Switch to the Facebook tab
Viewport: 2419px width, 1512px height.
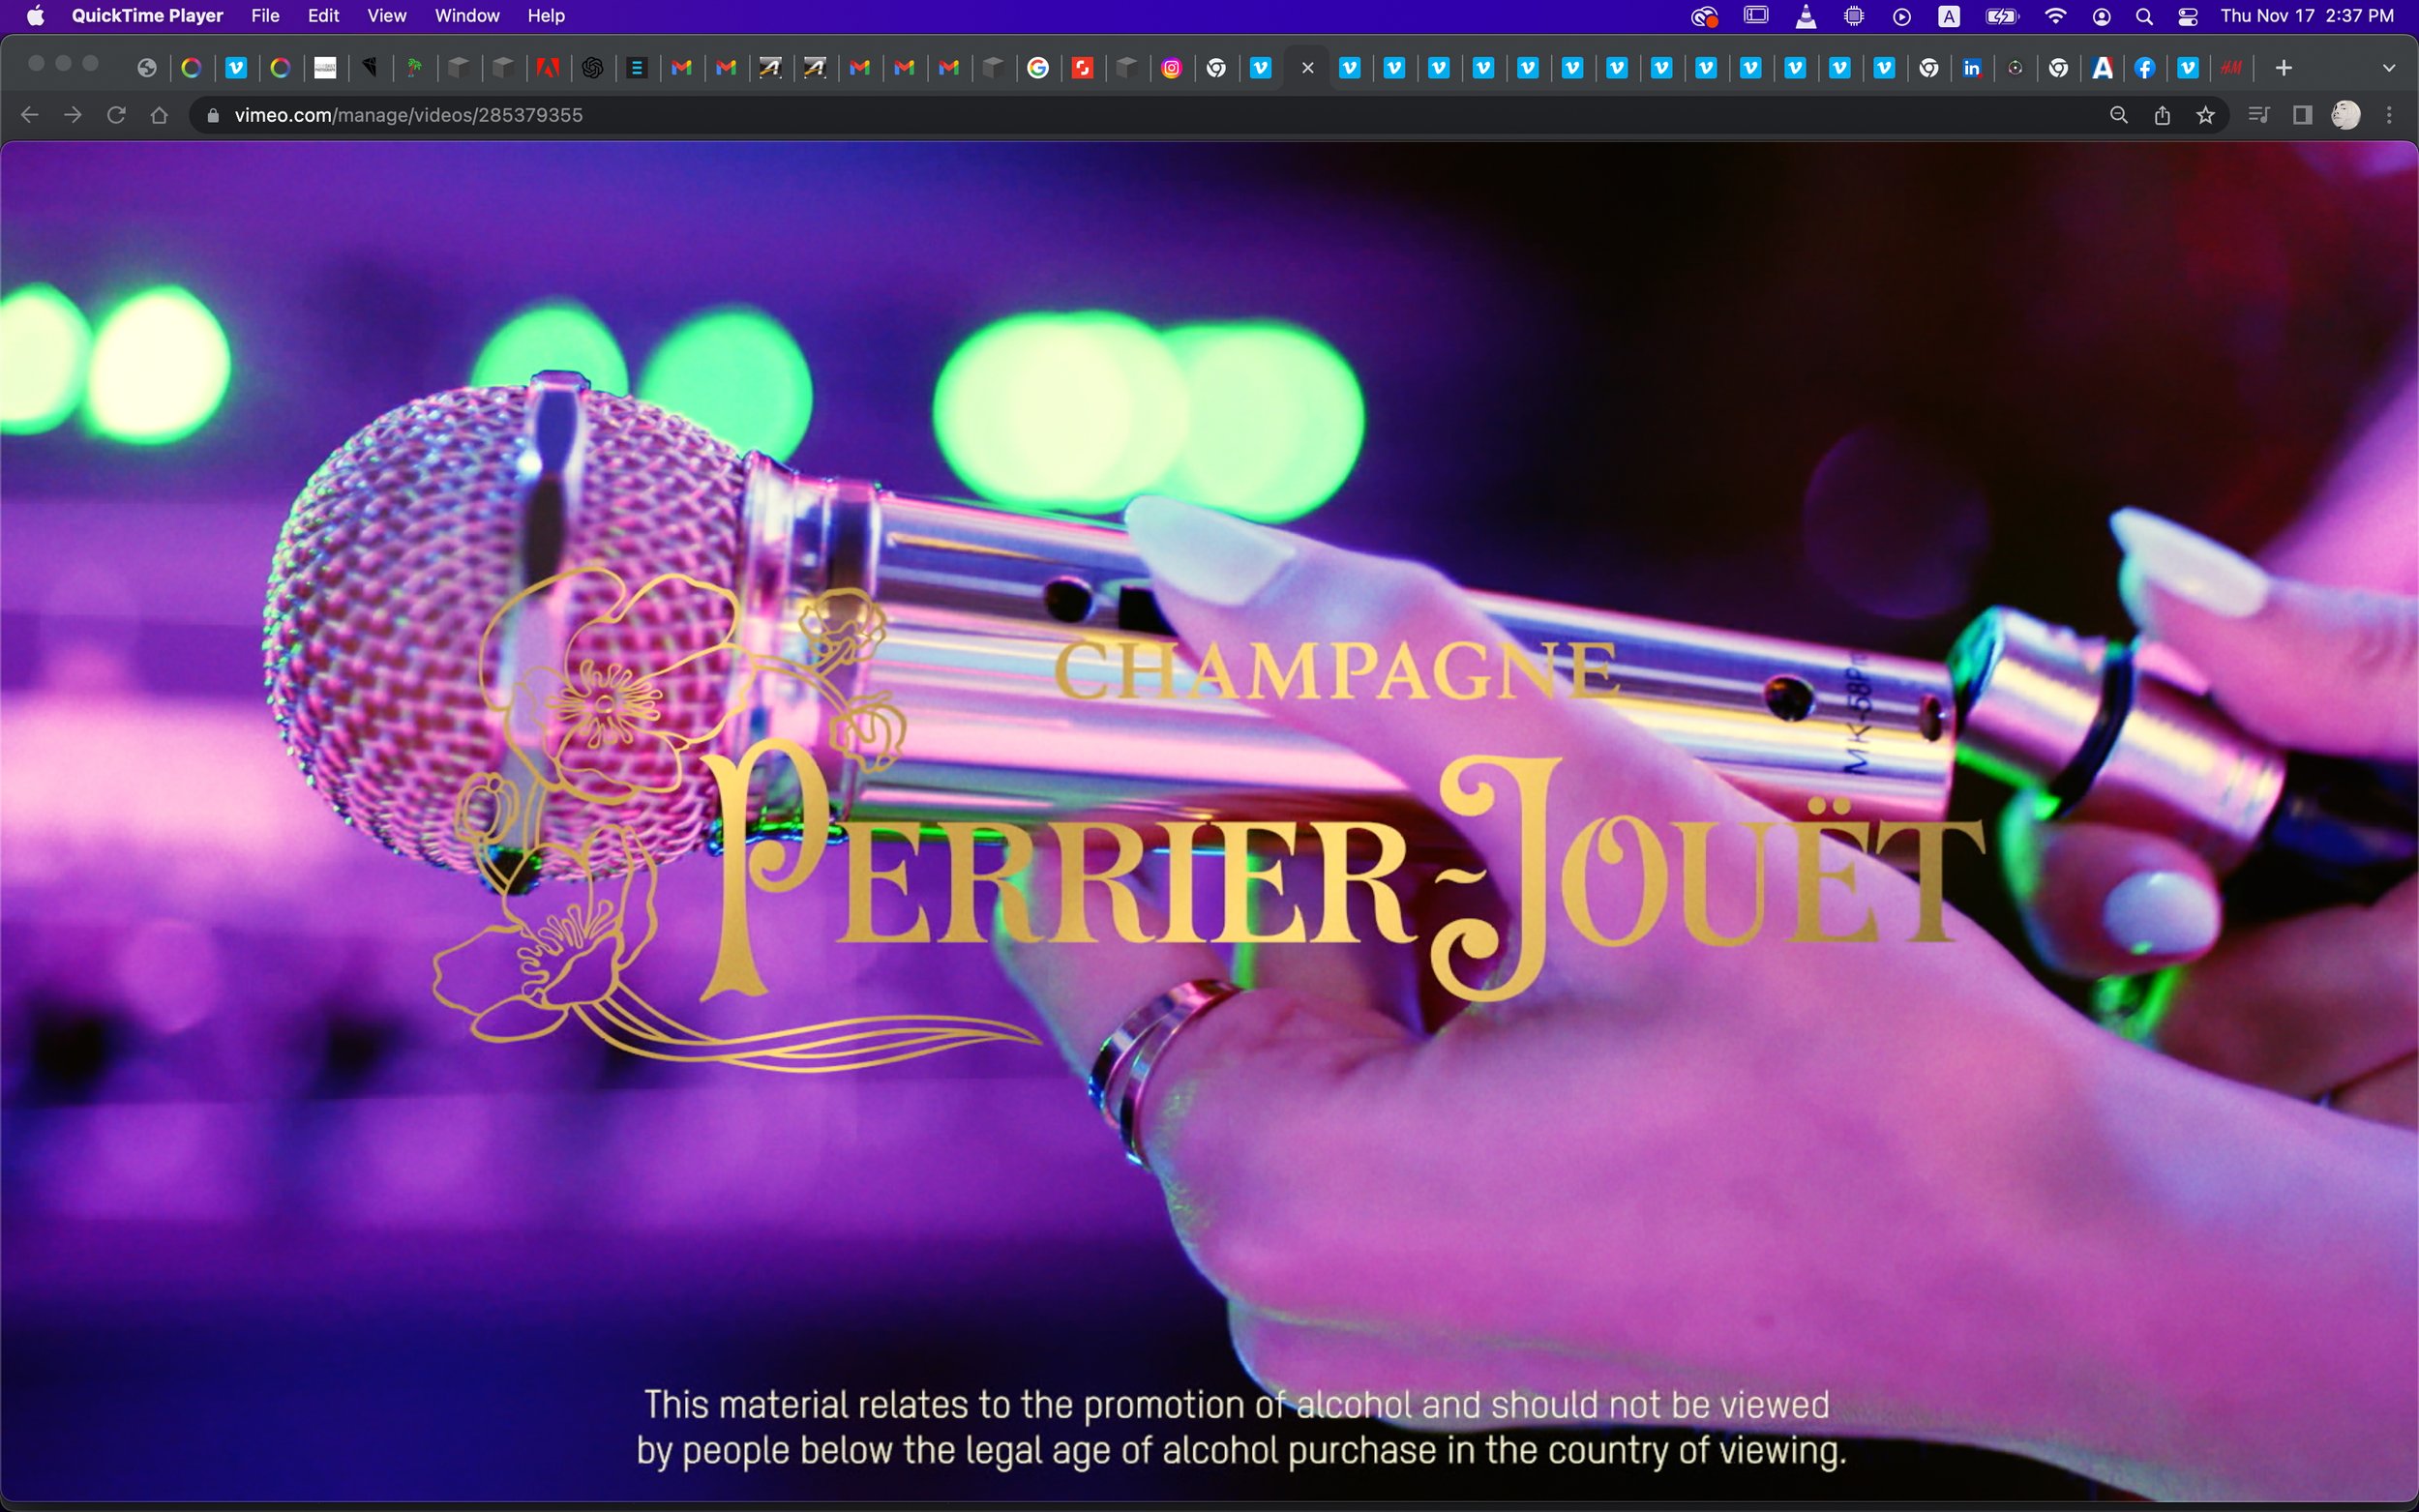coord(2144,68)
